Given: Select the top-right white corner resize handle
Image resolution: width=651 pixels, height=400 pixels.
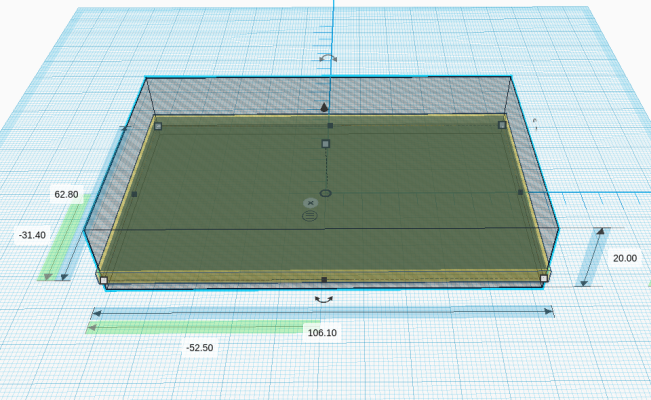Looking at the screenshot, I should coord(502,125).
